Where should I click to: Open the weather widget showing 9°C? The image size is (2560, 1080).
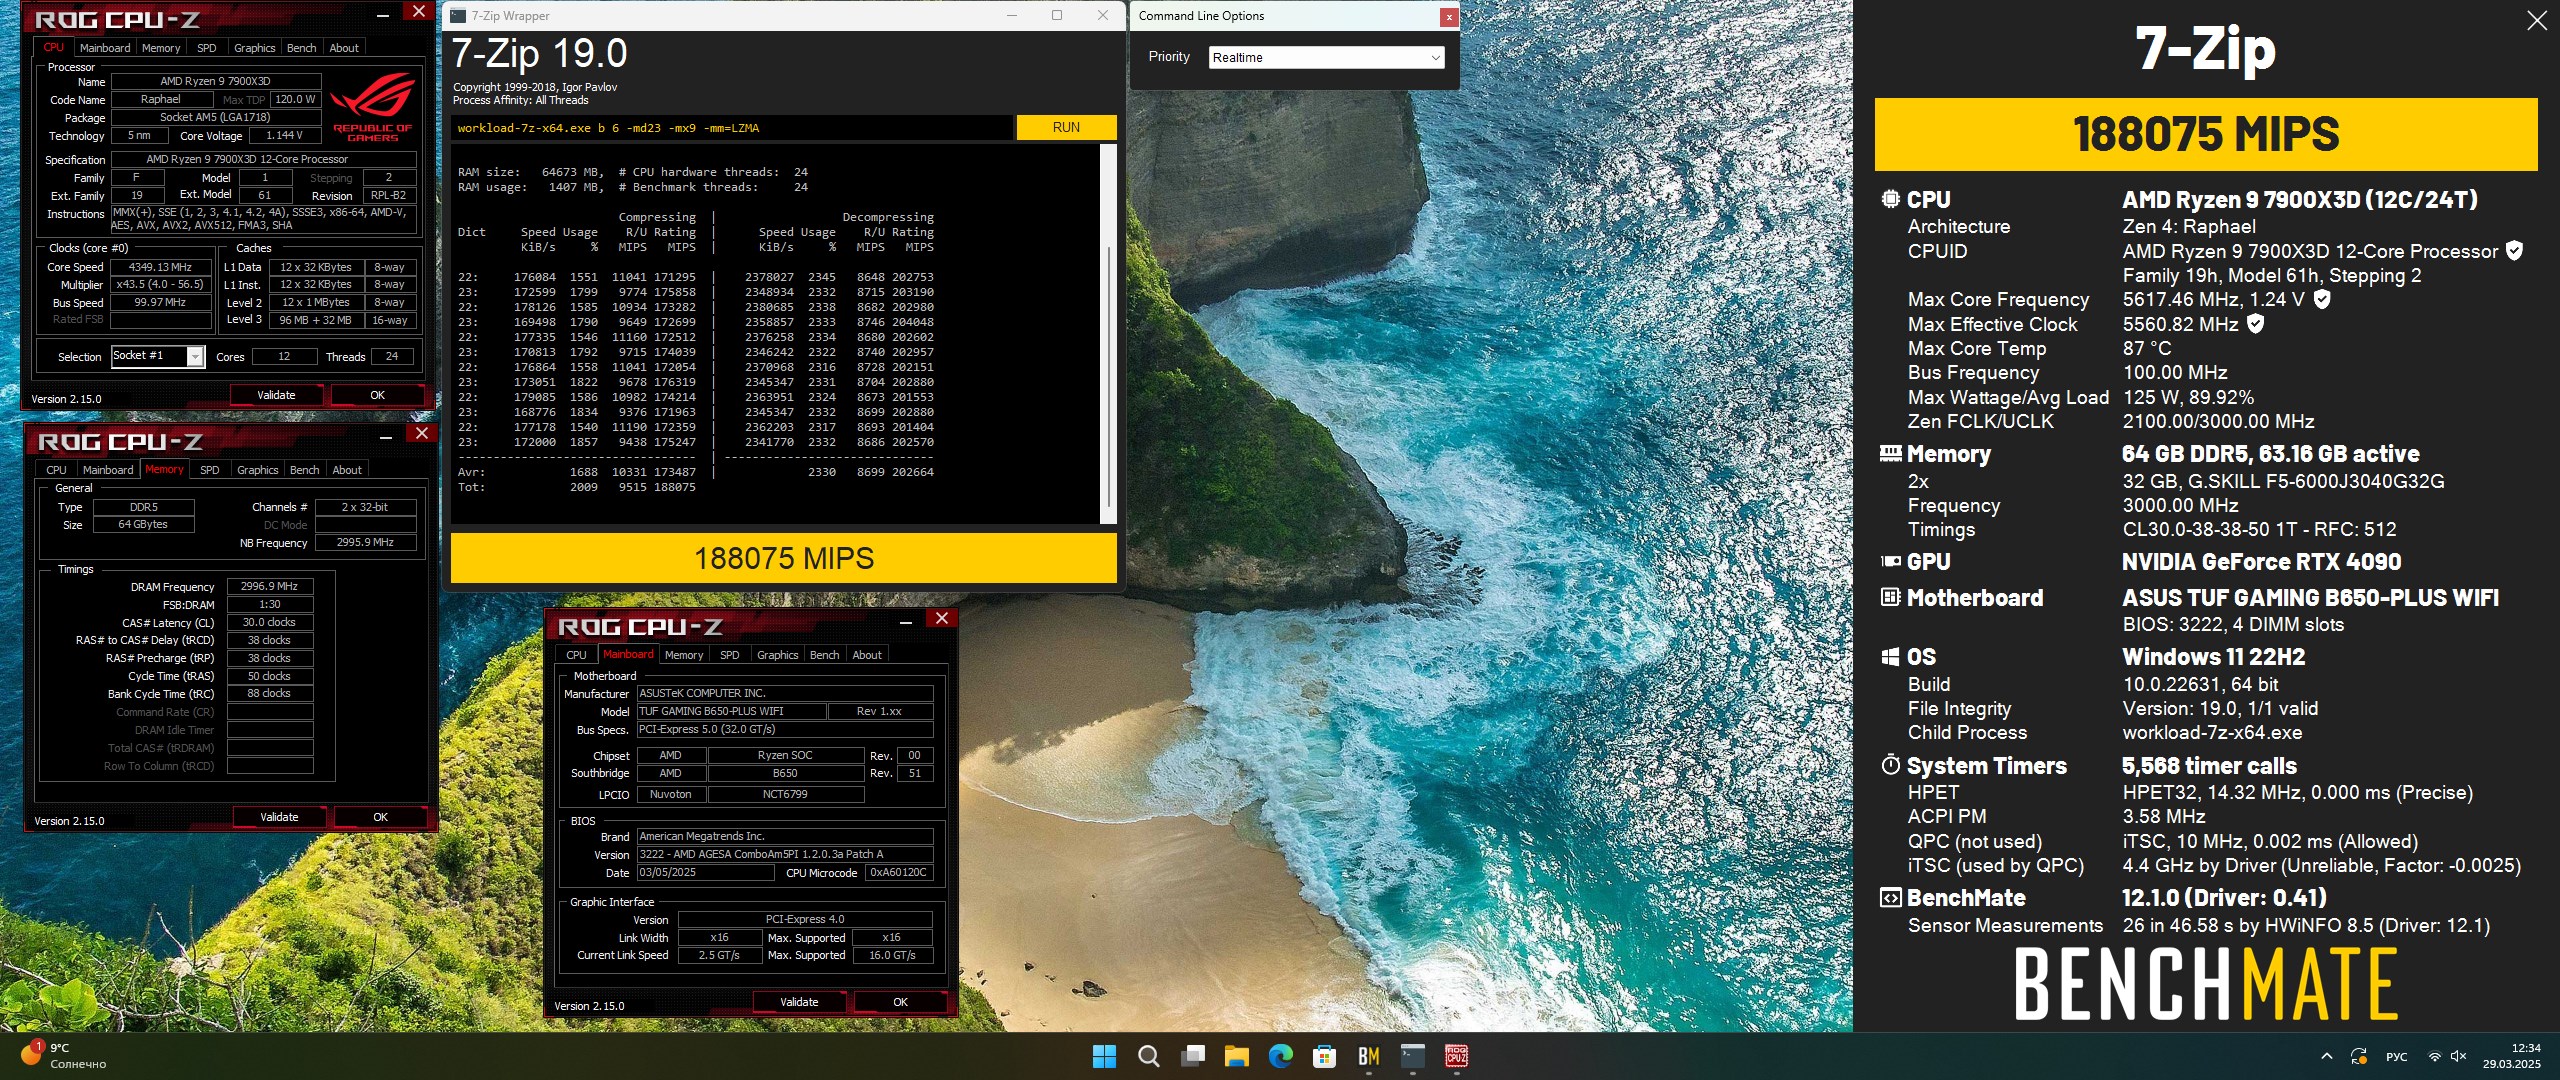point(63,1056)
